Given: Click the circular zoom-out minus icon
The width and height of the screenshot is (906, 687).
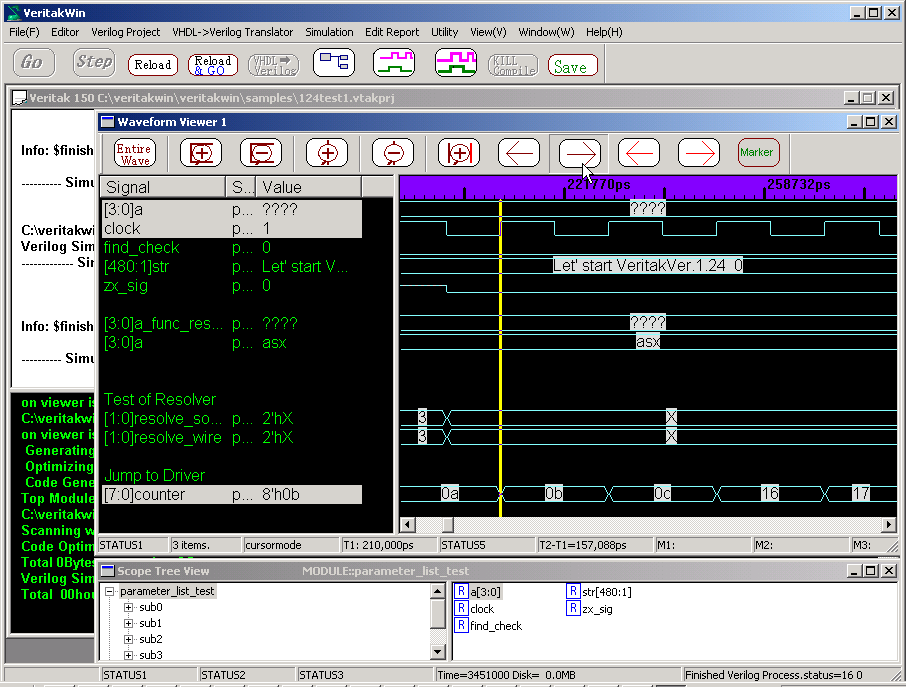Looking at the screenshot, I should tap(393, 153).
